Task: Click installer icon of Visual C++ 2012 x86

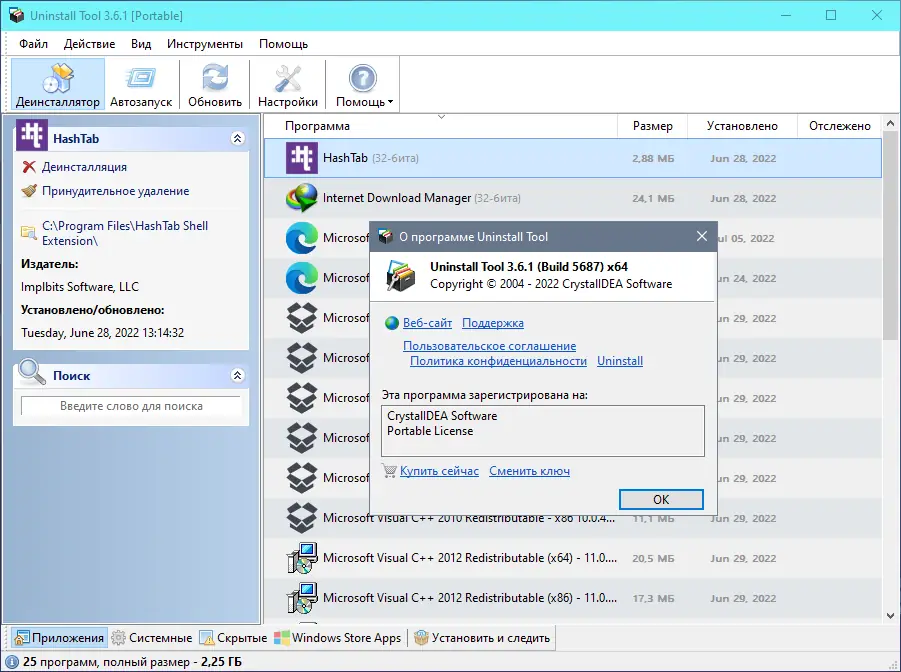Action: point(302,598)
